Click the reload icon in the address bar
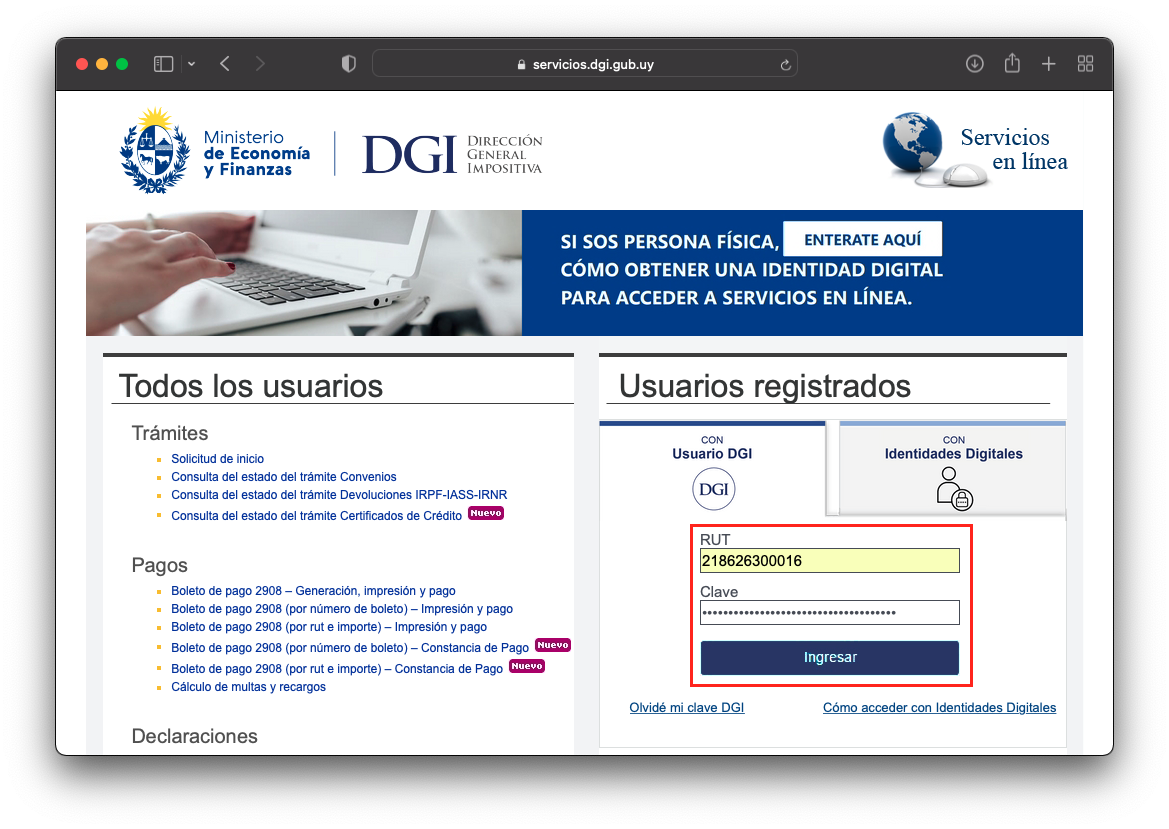 [785, 63]
